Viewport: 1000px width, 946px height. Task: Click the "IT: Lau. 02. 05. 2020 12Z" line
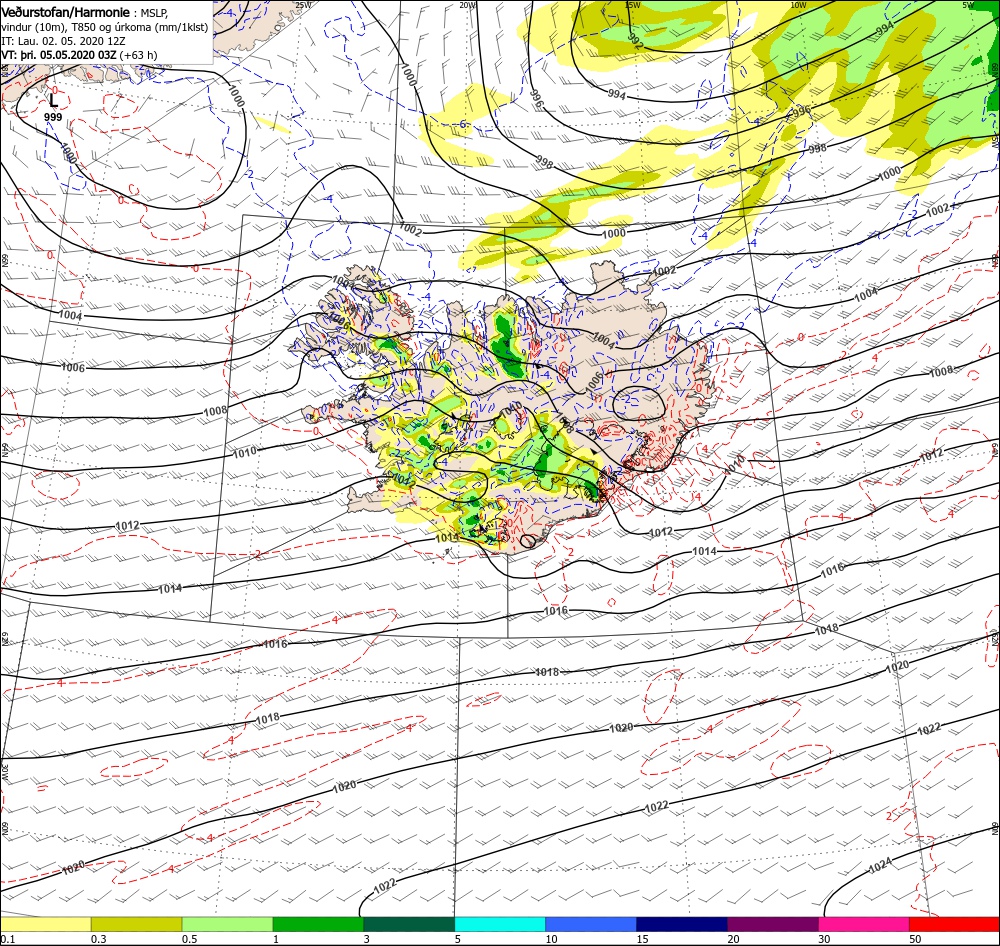click(x=62, y=41)
